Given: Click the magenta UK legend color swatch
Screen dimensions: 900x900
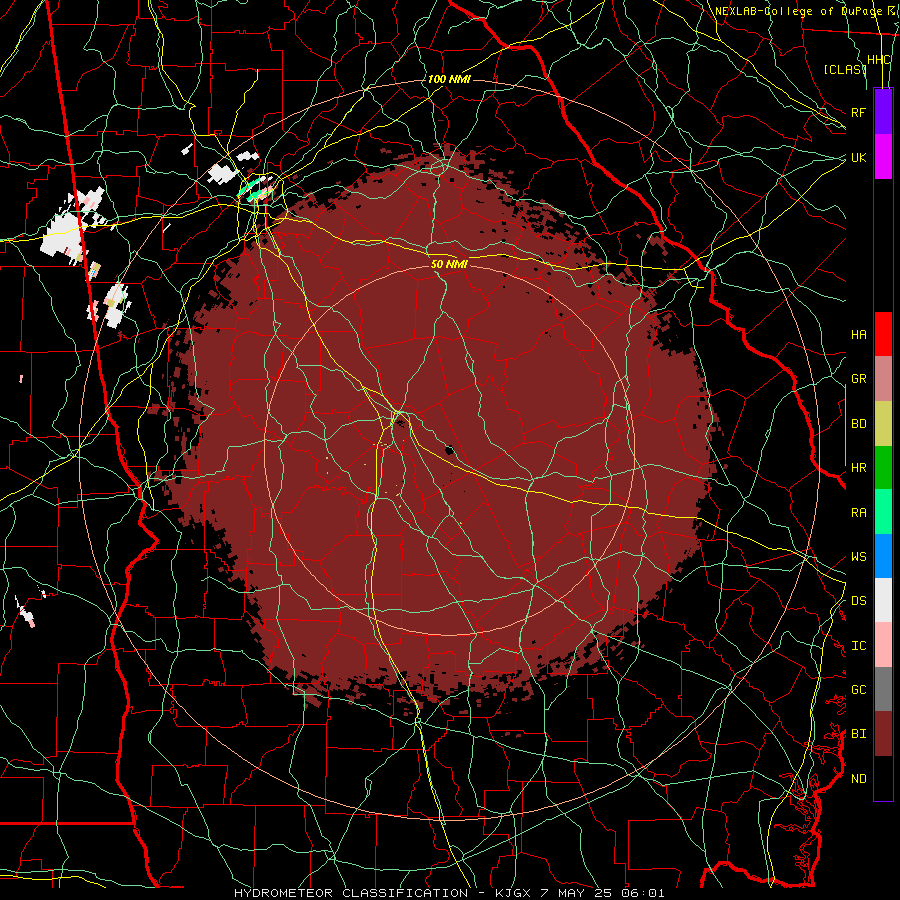Looking at the screenshot, I should 883,157.
